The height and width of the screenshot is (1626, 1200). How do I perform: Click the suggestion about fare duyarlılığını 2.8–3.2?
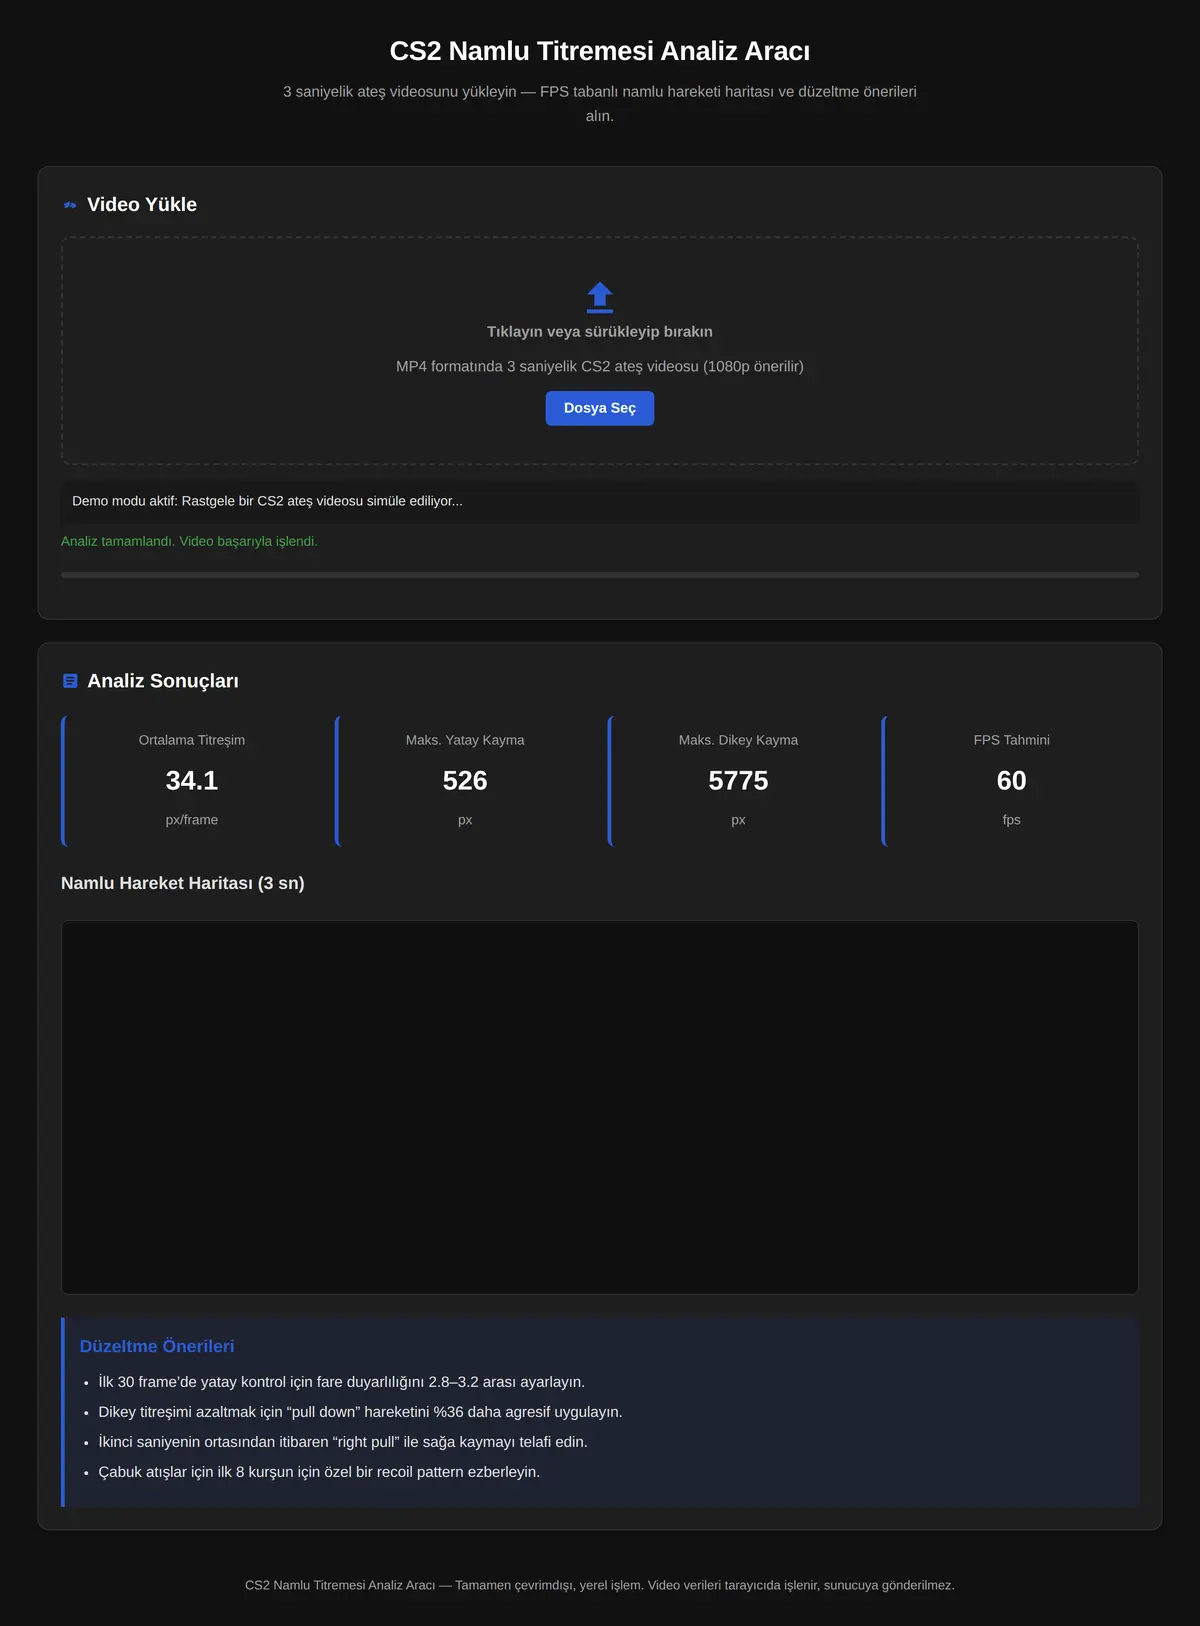[x=341, y=1382]
